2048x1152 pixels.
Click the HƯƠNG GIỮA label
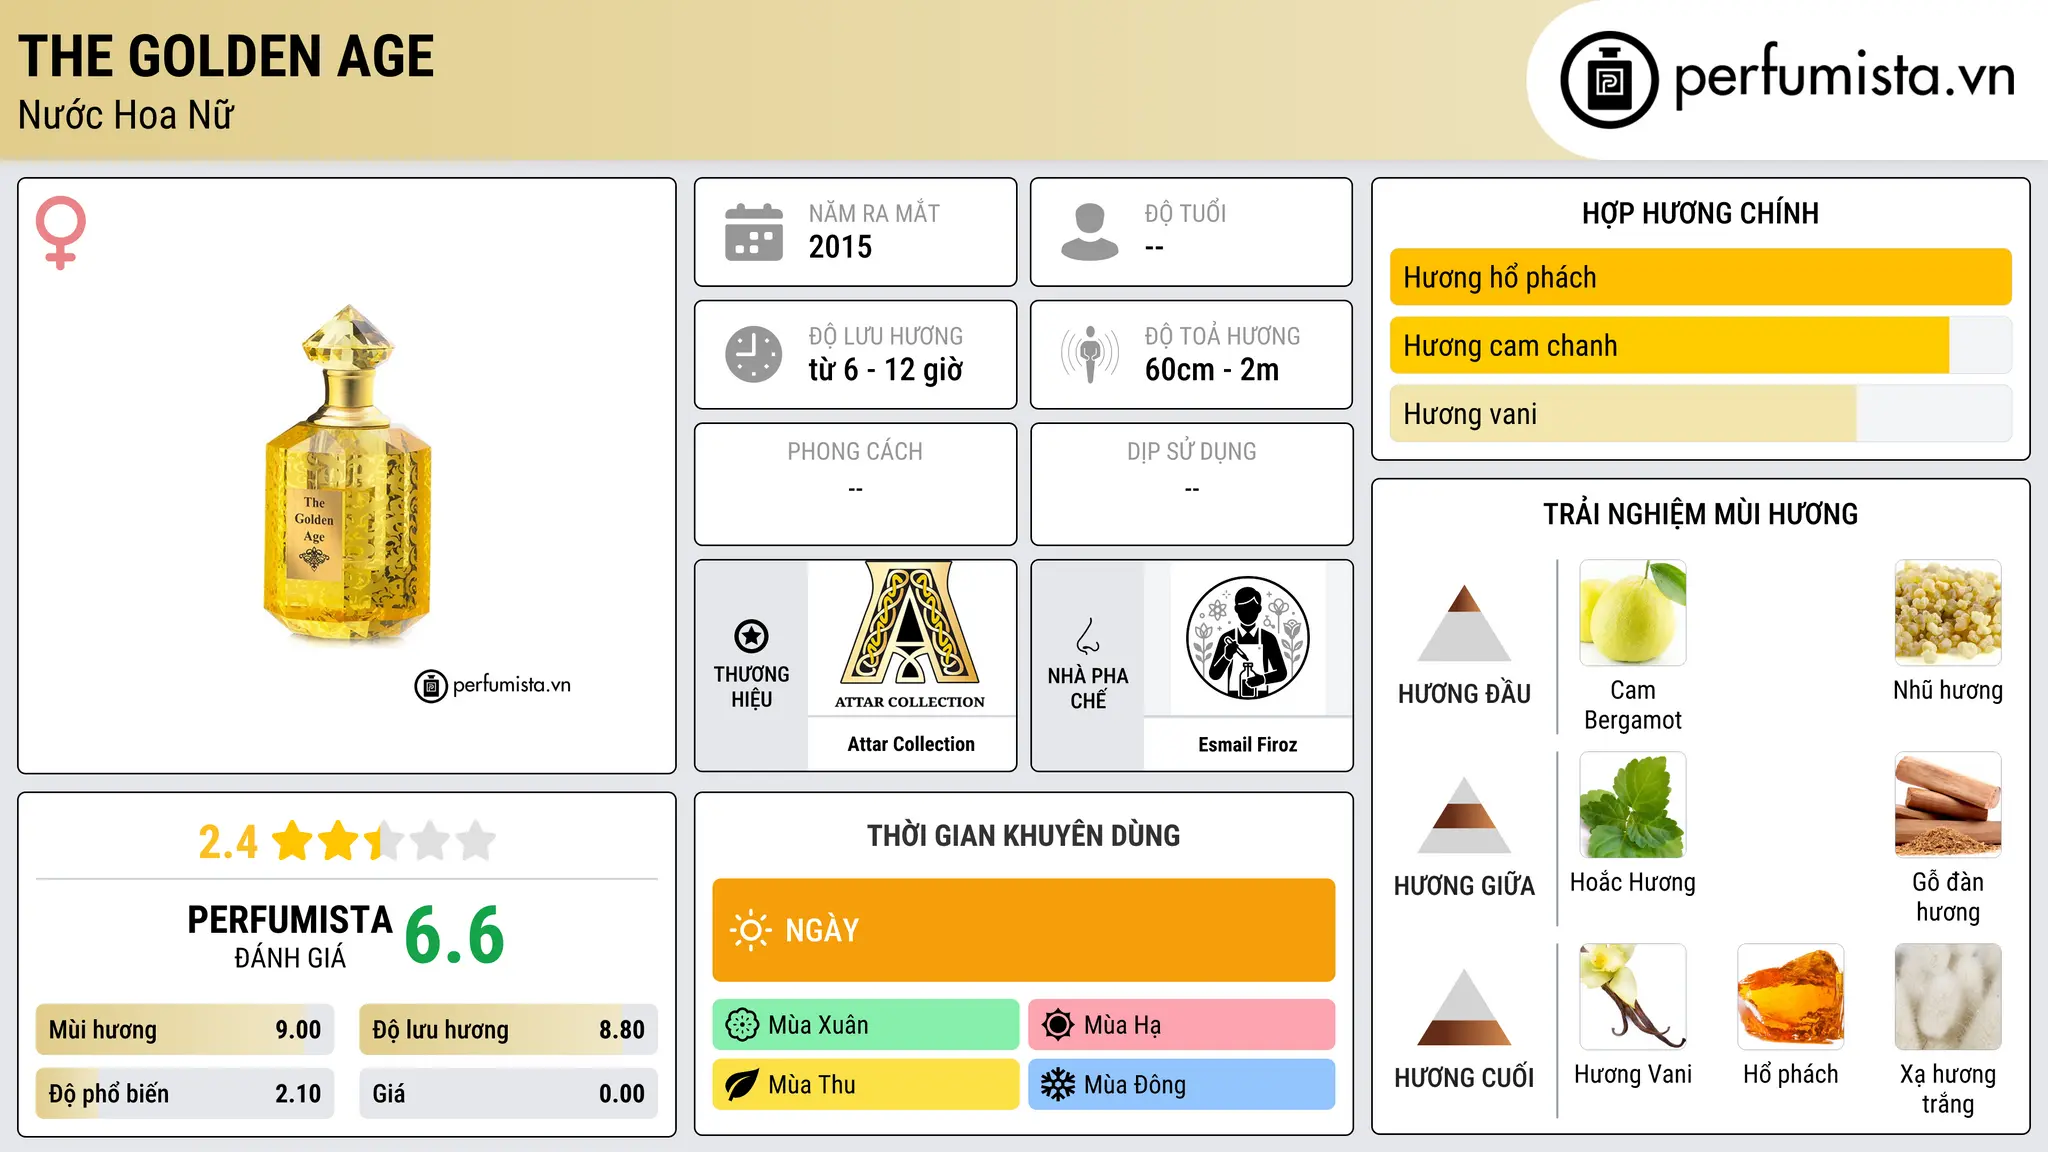(1465, 886)
